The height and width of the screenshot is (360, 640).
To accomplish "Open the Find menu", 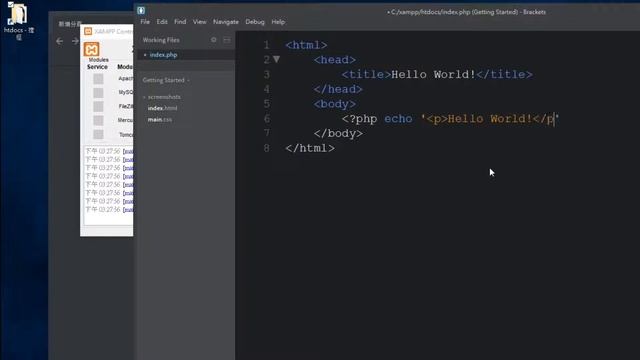I will click(x=180, y=22).
